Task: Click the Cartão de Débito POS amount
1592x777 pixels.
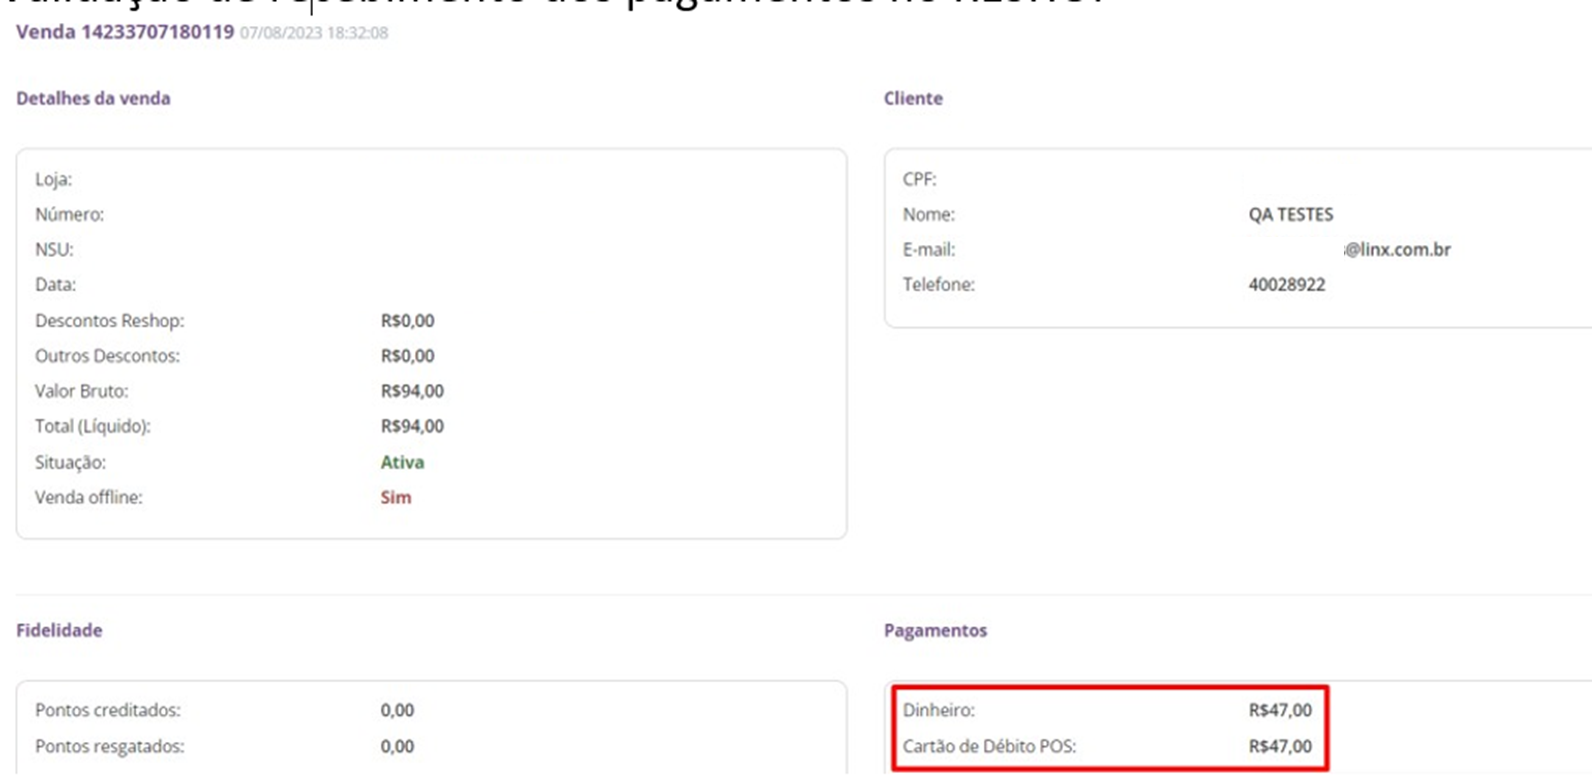Action: tap(1280, 746)
